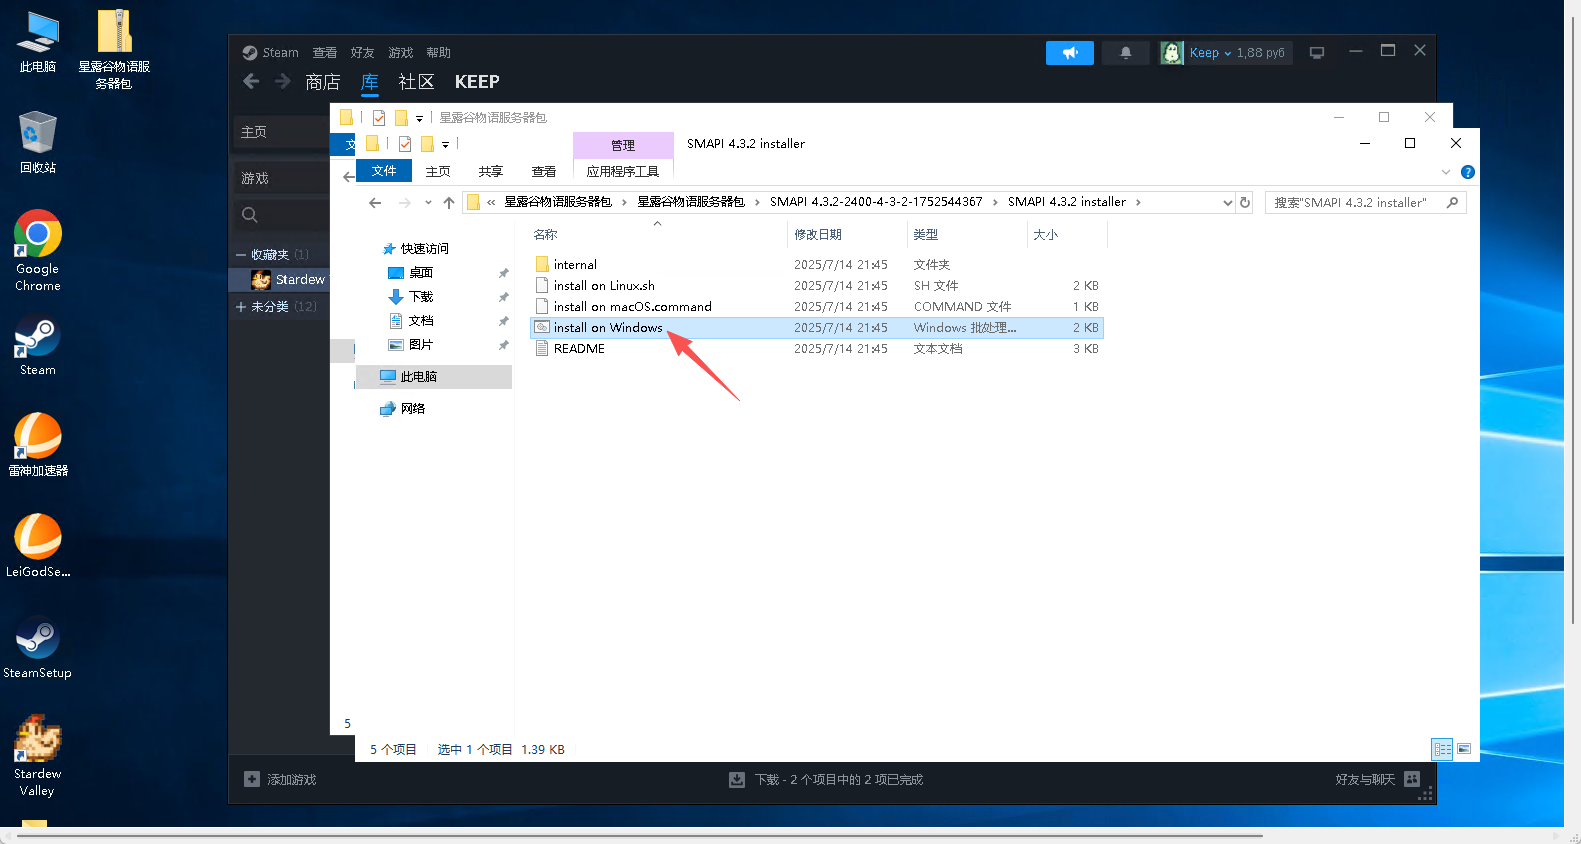
Task: Open the 社区 tab in Steam
Action: 416,82
